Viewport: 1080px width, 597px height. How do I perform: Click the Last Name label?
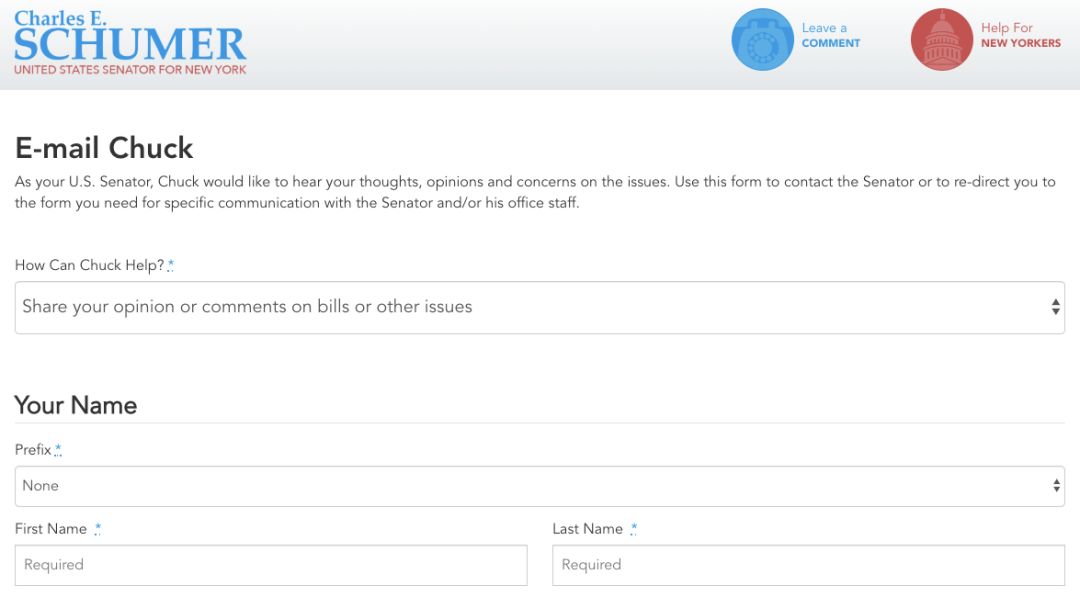pyautogui.click(x=588, y=529)
